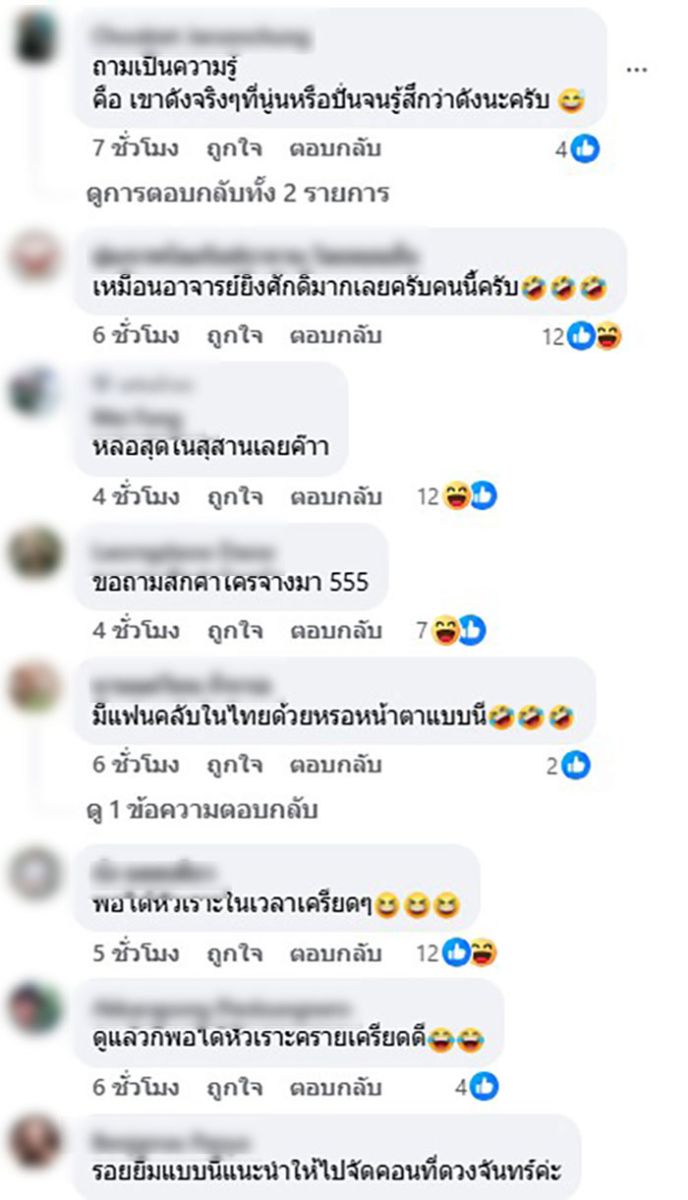Reply to the ขอถามสักคำ 555 comment
This screenshot has height=1200, width=688.
point(336,631)
